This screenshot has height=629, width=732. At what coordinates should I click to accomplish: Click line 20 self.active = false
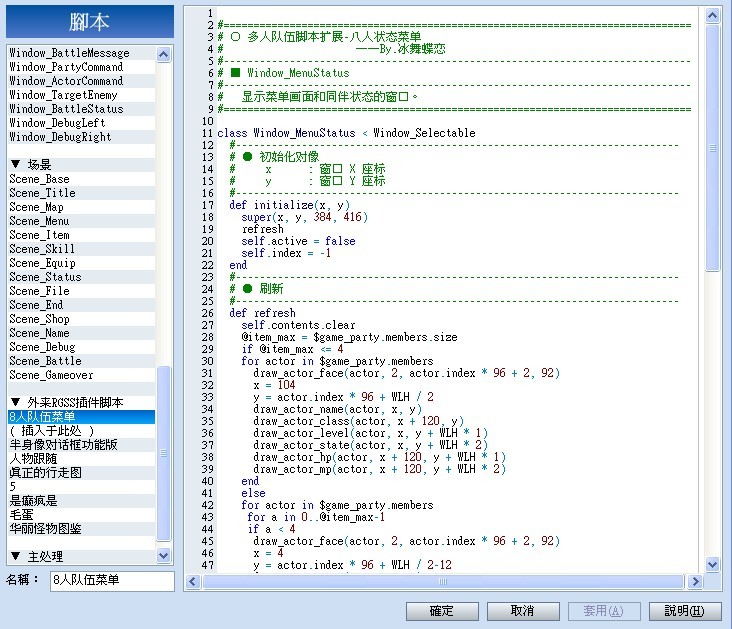tap(298, 241)
